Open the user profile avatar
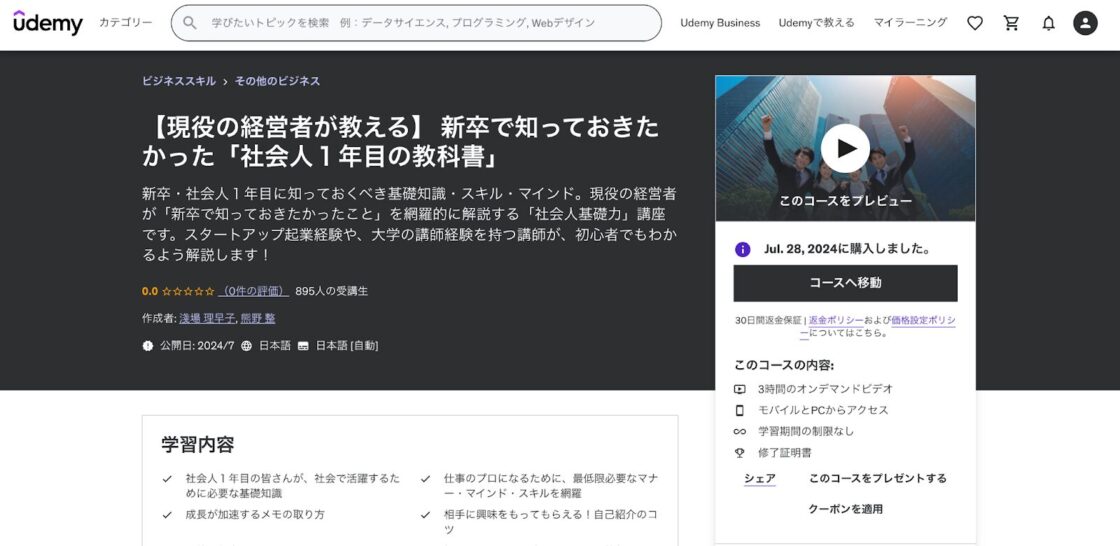 pyautogui.click(x=1085, y=23)
